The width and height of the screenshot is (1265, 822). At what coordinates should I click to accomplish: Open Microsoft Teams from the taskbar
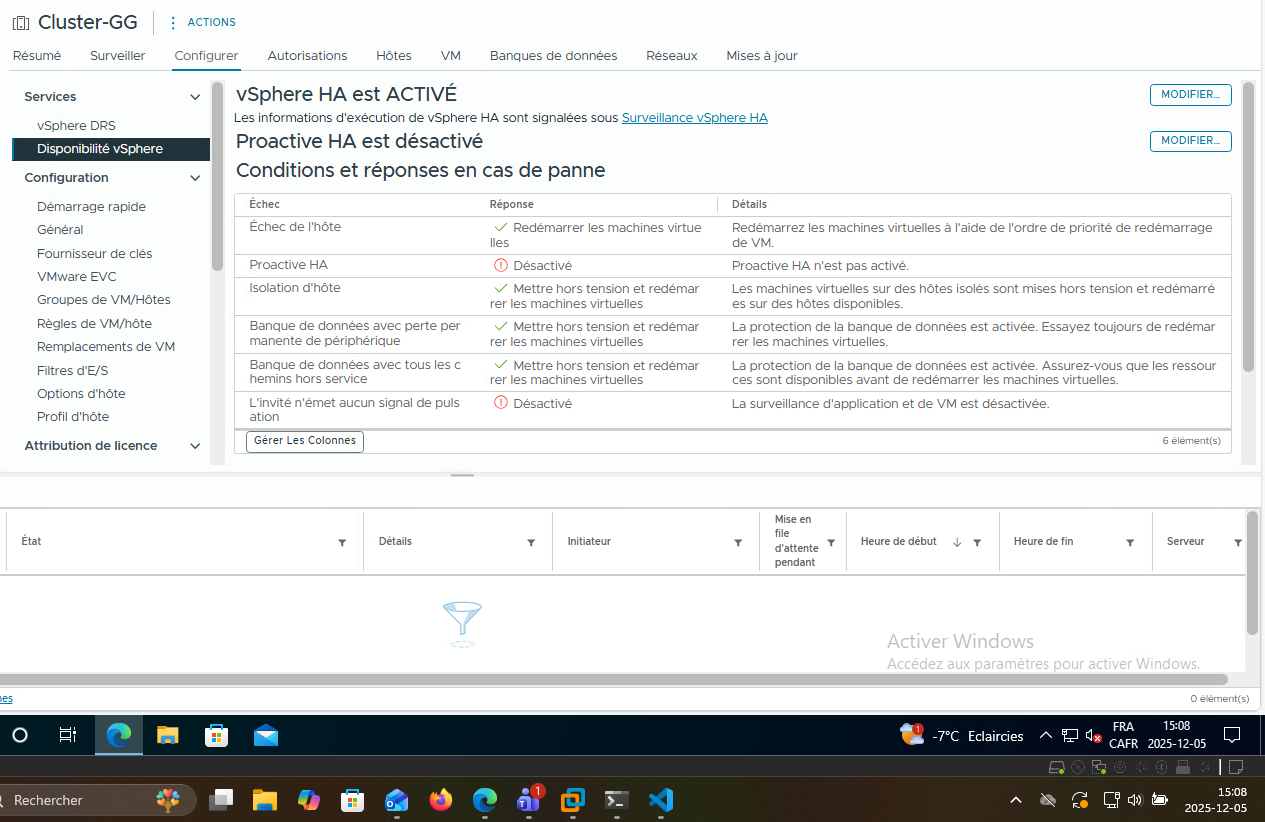tap(528, 800)
